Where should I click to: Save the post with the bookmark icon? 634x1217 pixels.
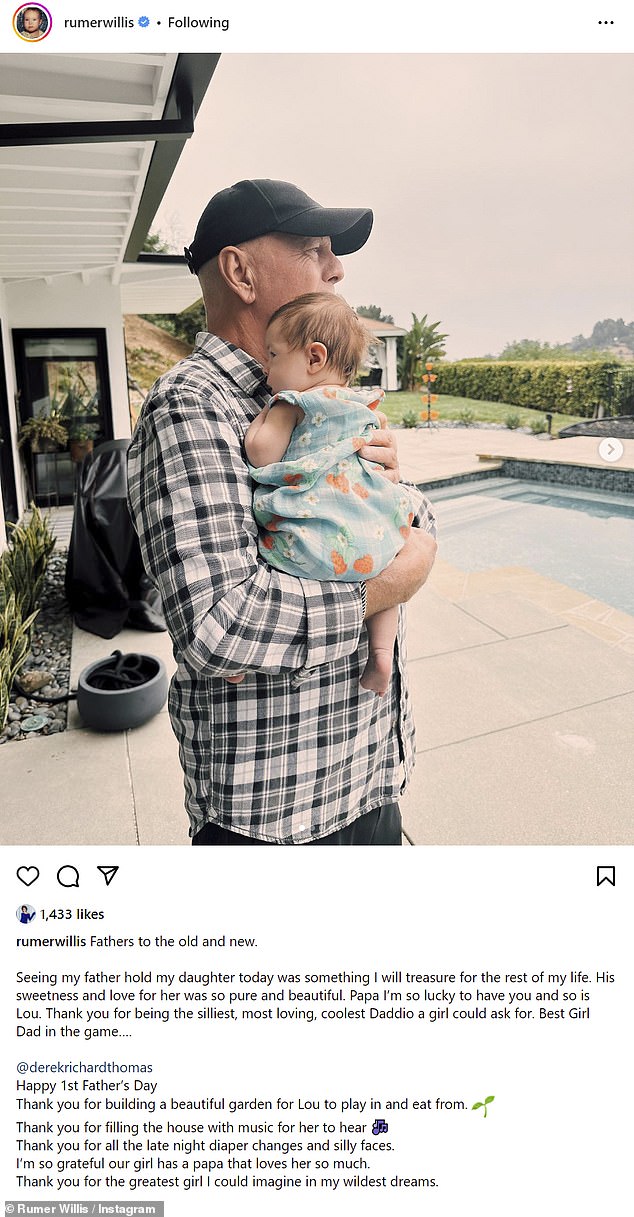[x=606, y=876]
